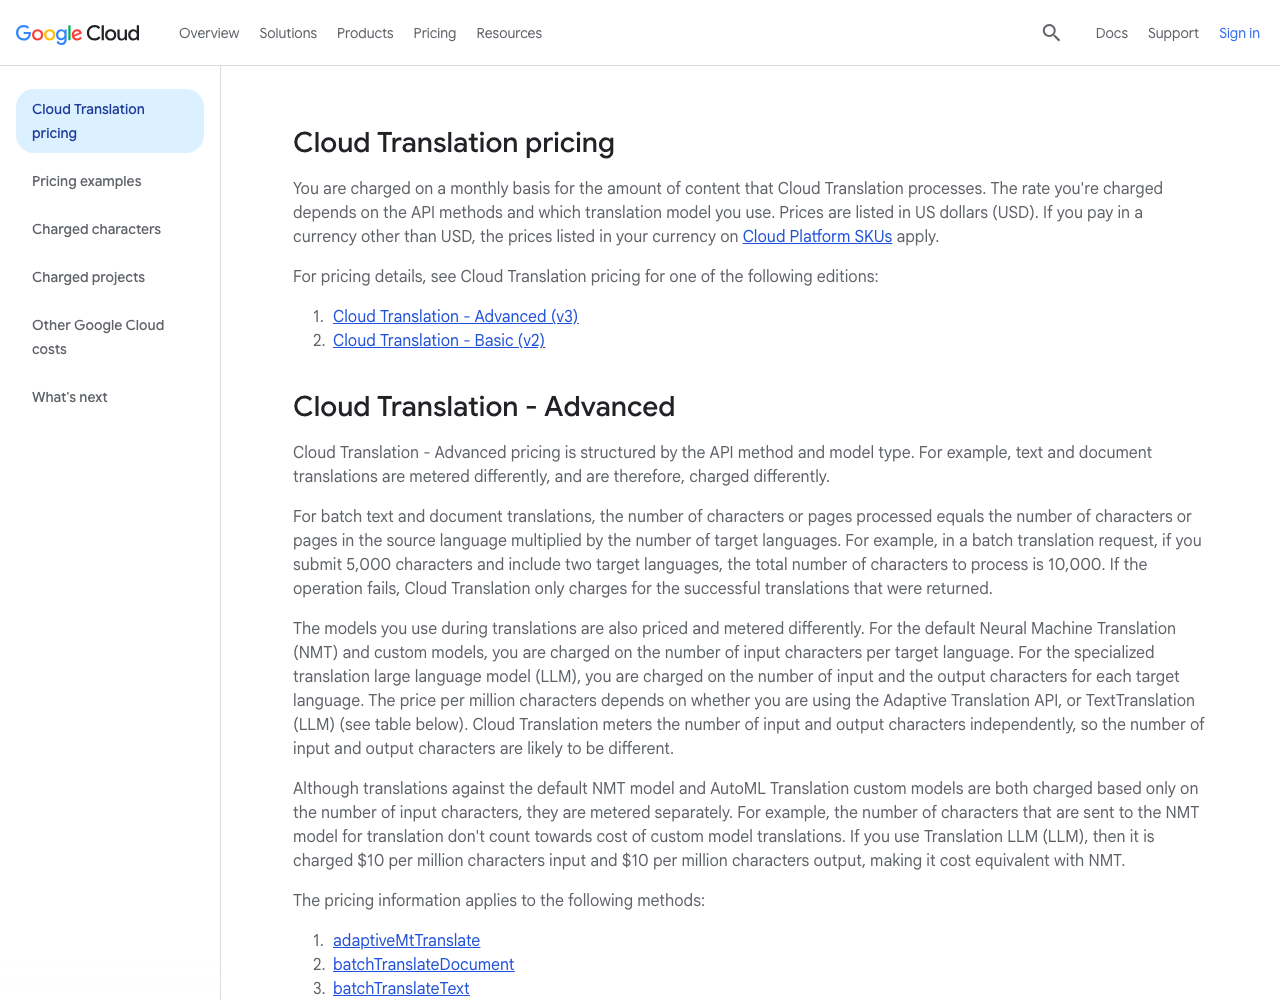1280x1000 pixels.
Task: Click the sentence beginning "For pricing details, see"
Action: [x=586, y=276]
